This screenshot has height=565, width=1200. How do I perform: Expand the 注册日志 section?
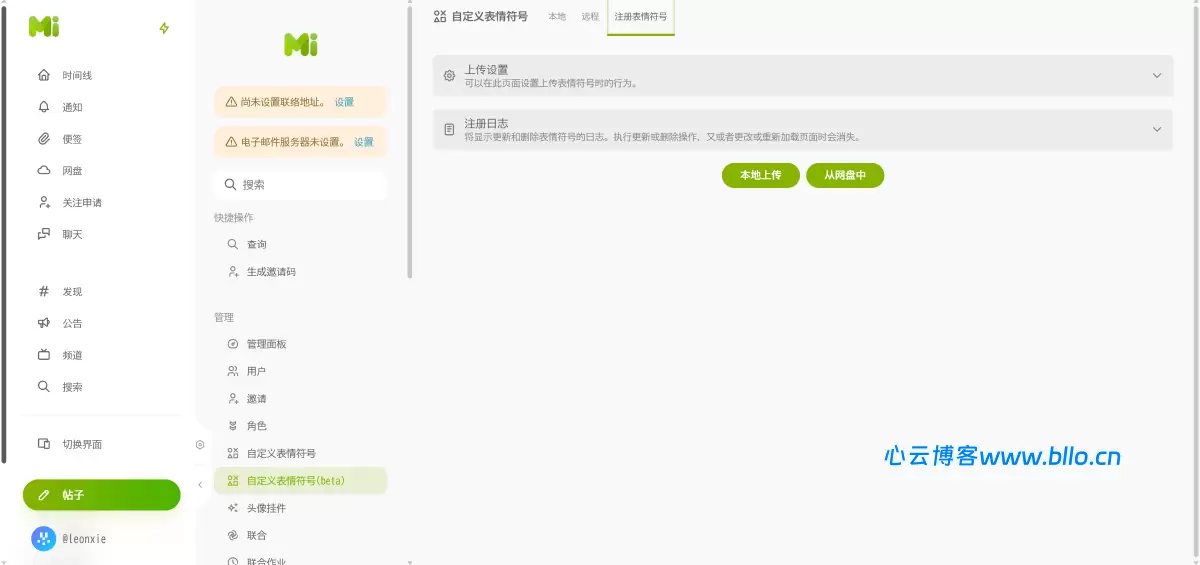point(1156,129)
